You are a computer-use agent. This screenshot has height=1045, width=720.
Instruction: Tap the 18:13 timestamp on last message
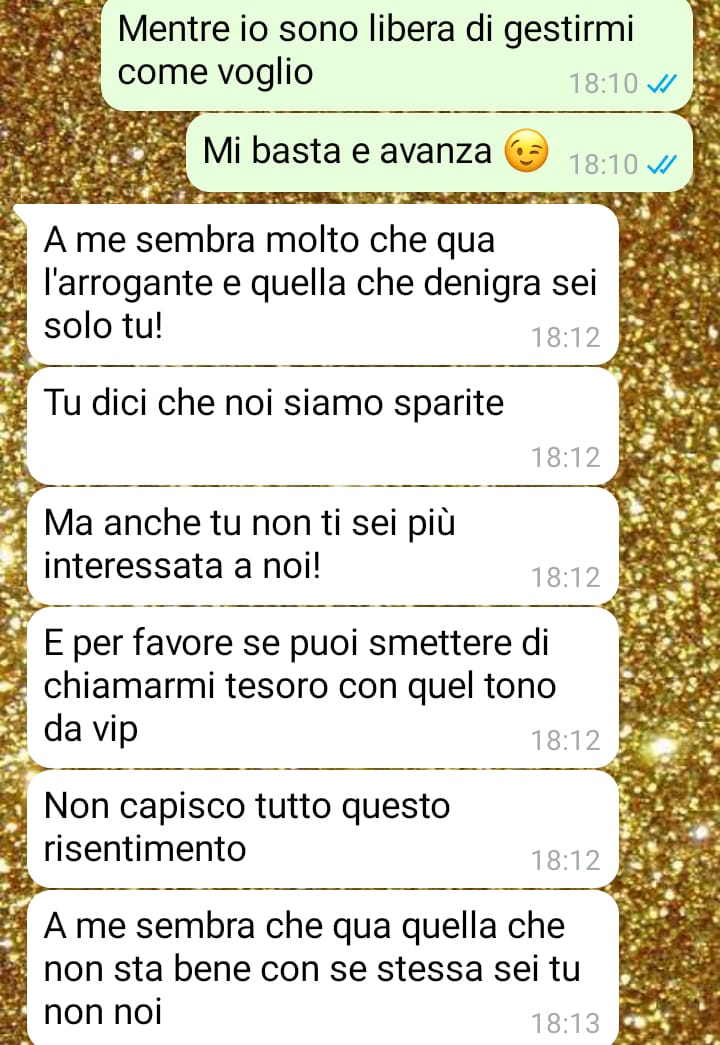coord(565,1023)
